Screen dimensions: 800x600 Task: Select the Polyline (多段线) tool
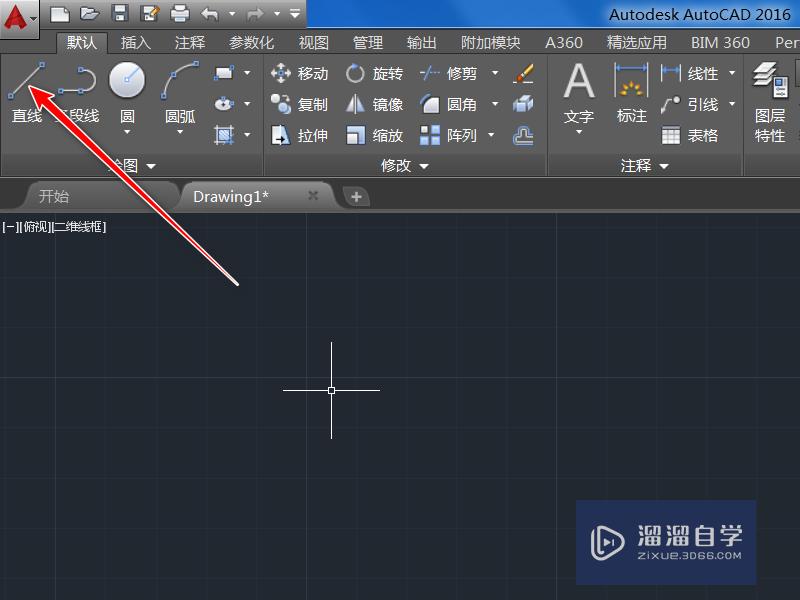(78, 90)
